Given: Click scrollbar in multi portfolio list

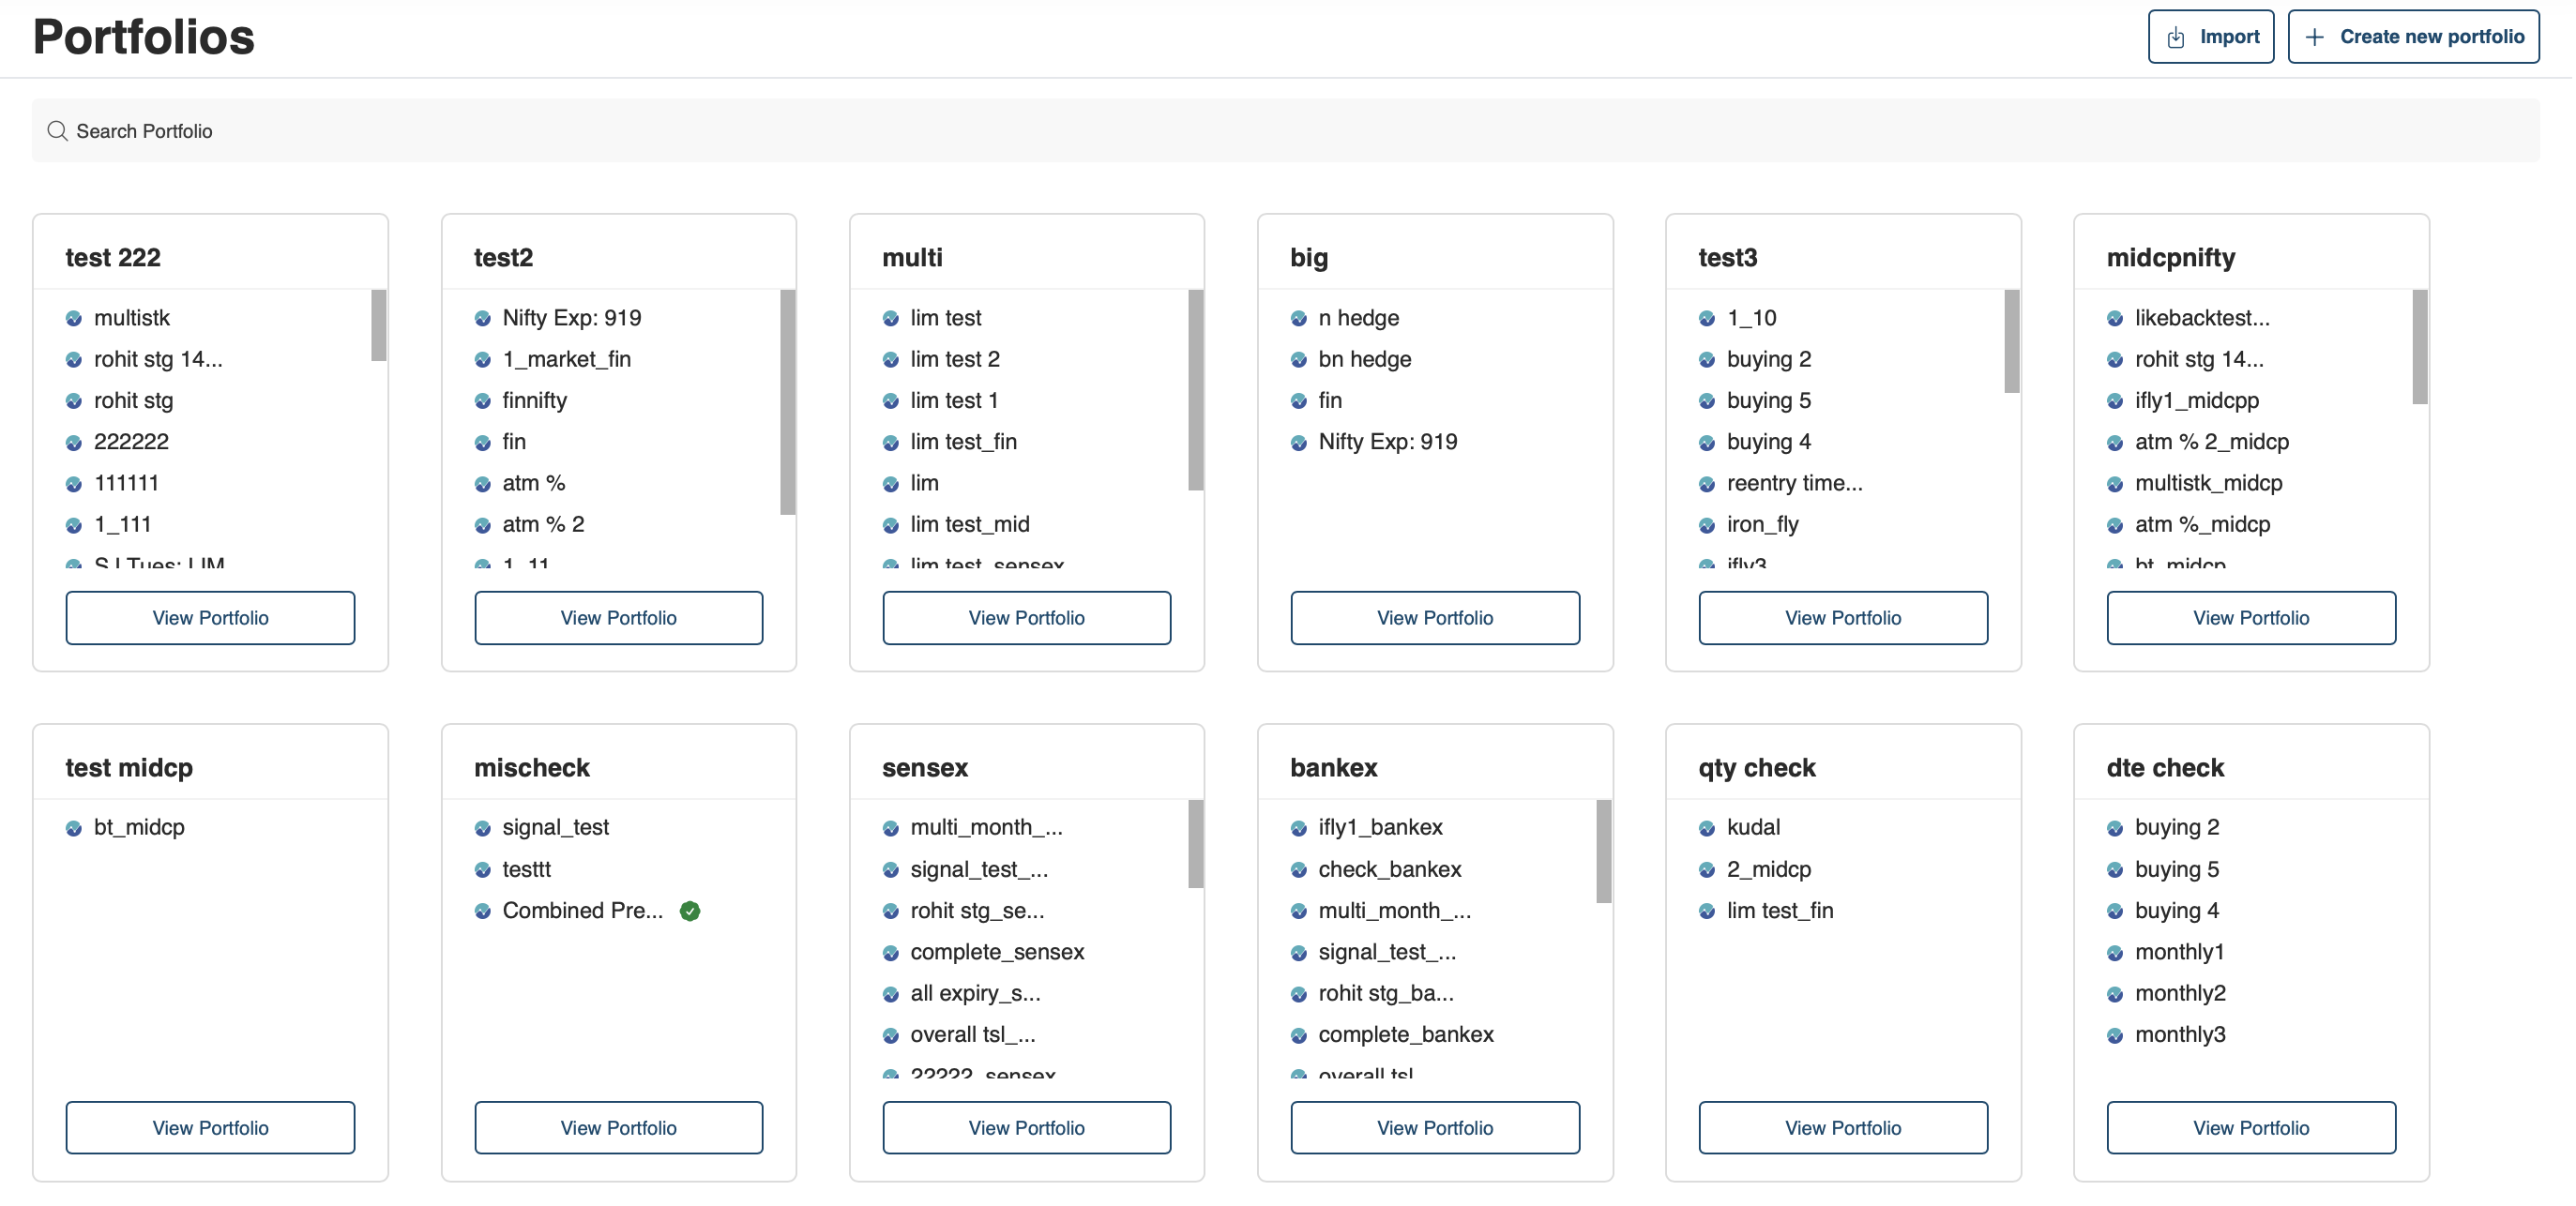Looking at the screenshot, I should [x=1195, y=390].
